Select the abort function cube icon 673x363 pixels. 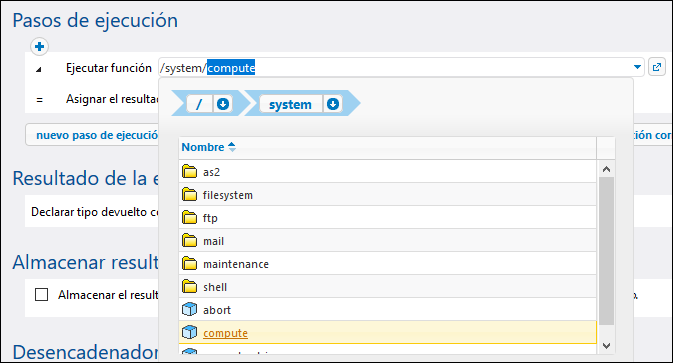[189, 309]
